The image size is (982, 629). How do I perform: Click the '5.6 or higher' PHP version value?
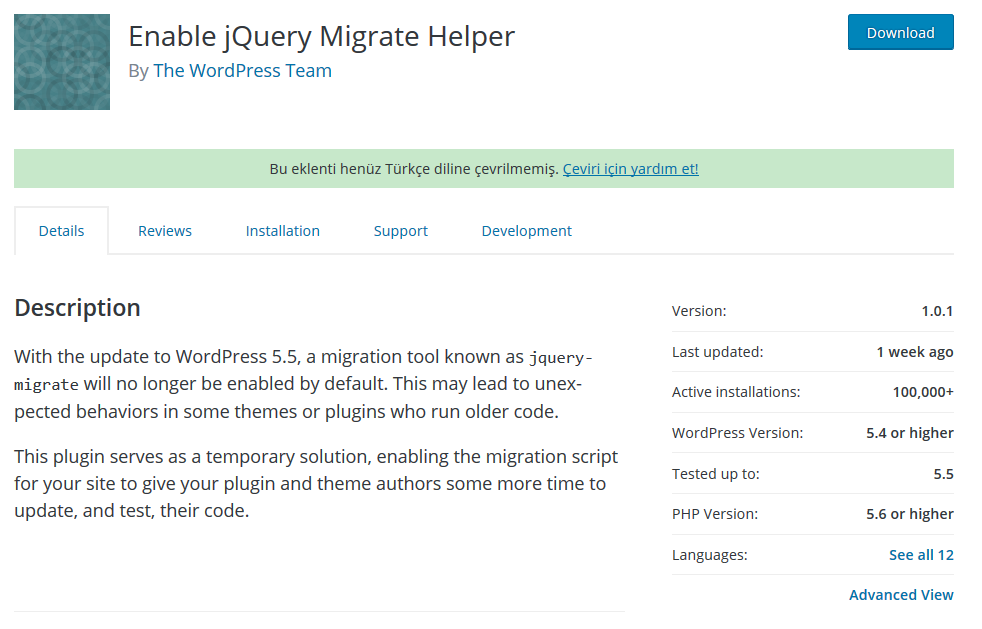(x=910, y=514)
